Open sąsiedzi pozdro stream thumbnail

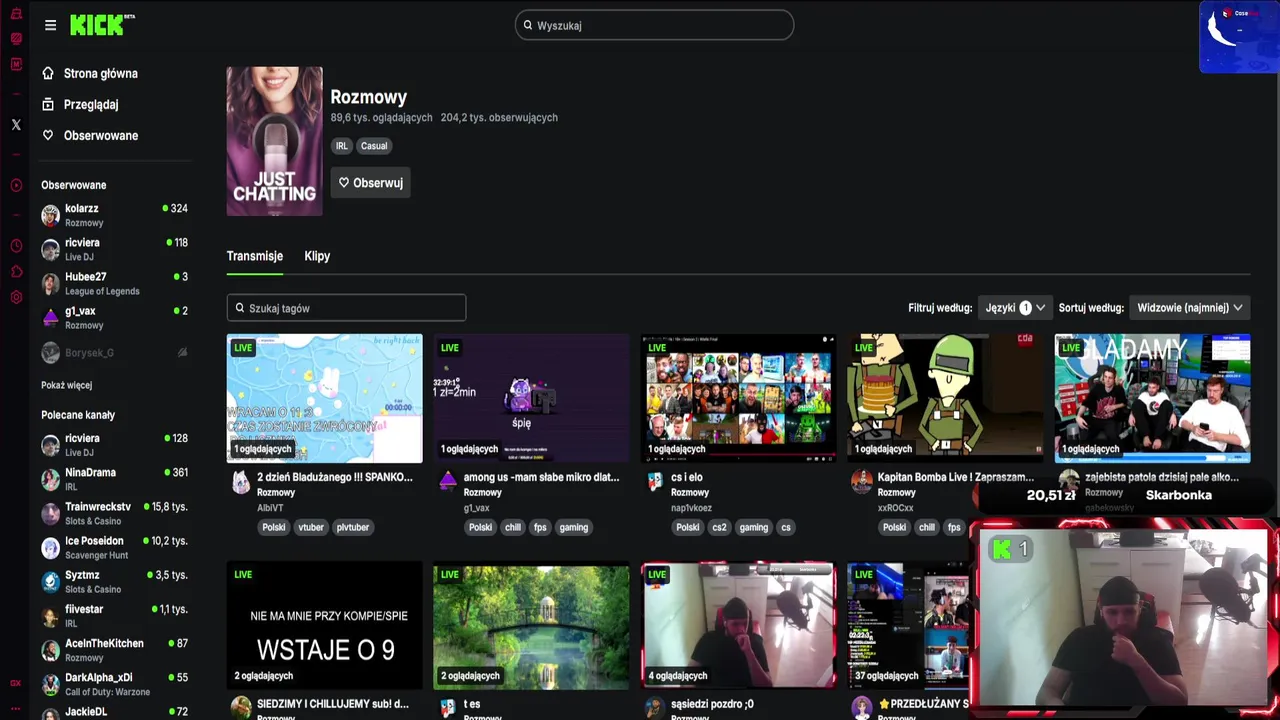[738, 625]
